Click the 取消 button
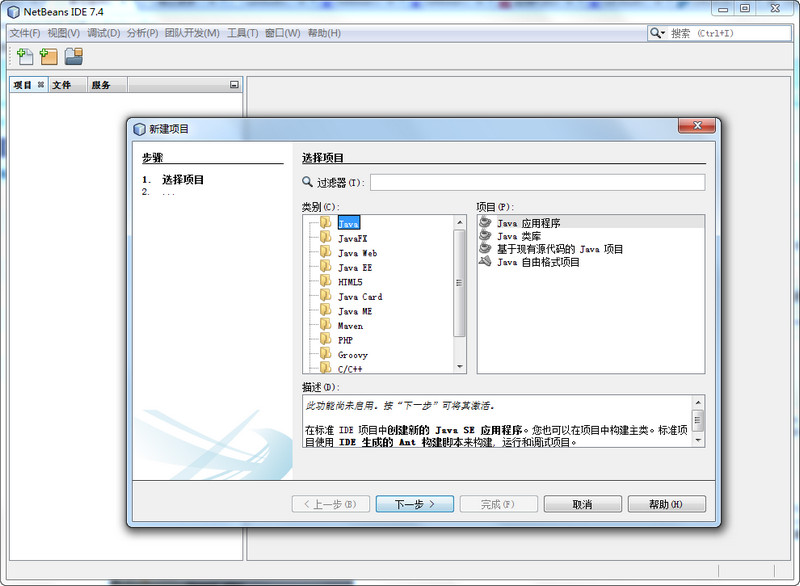This screenshot has width=800, height=586. coord(583,504)
